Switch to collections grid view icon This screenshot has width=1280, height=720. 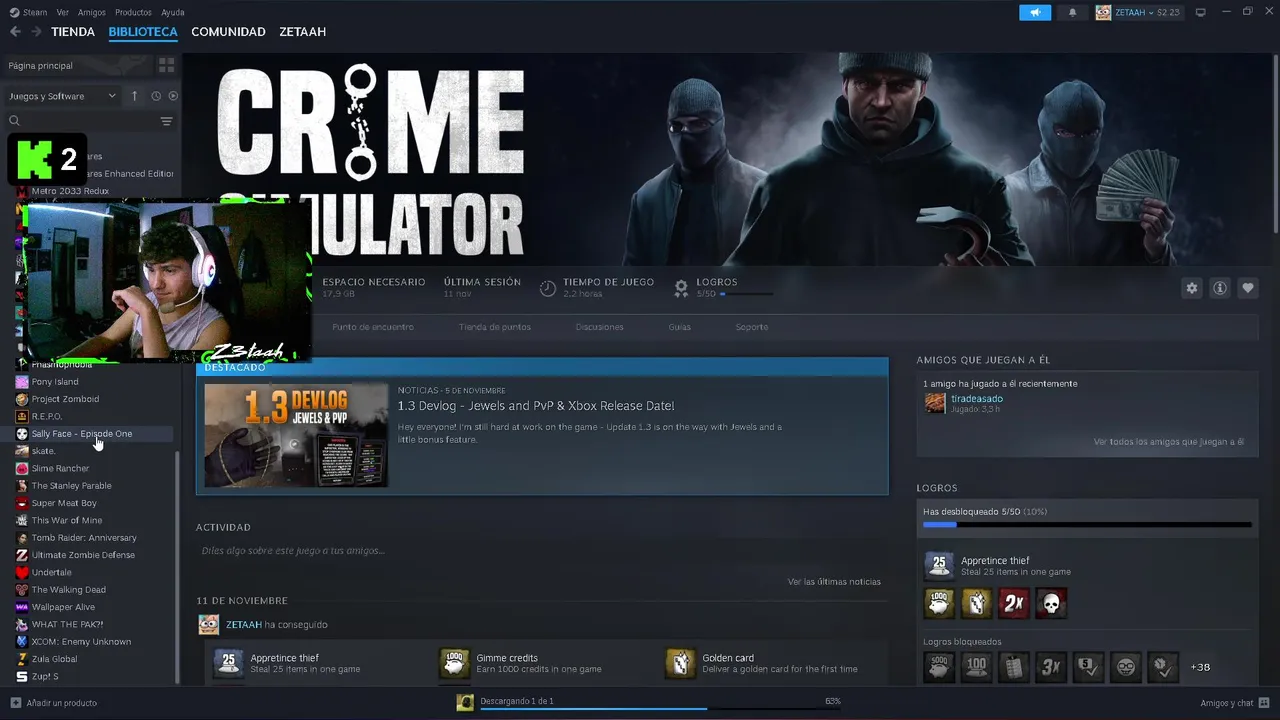[166, 65]
